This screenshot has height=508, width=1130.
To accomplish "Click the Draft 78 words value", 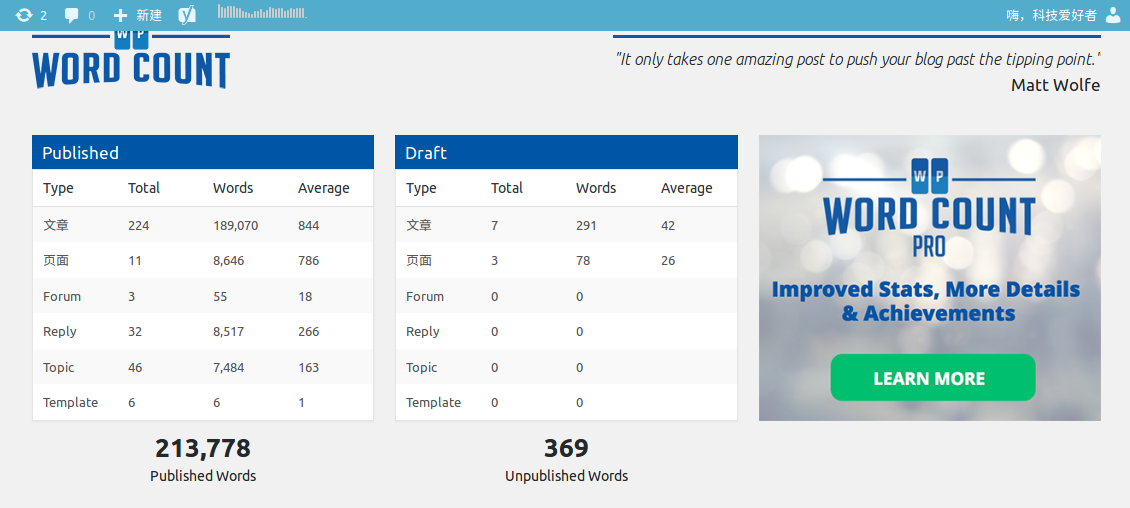I will pos(583,261).
